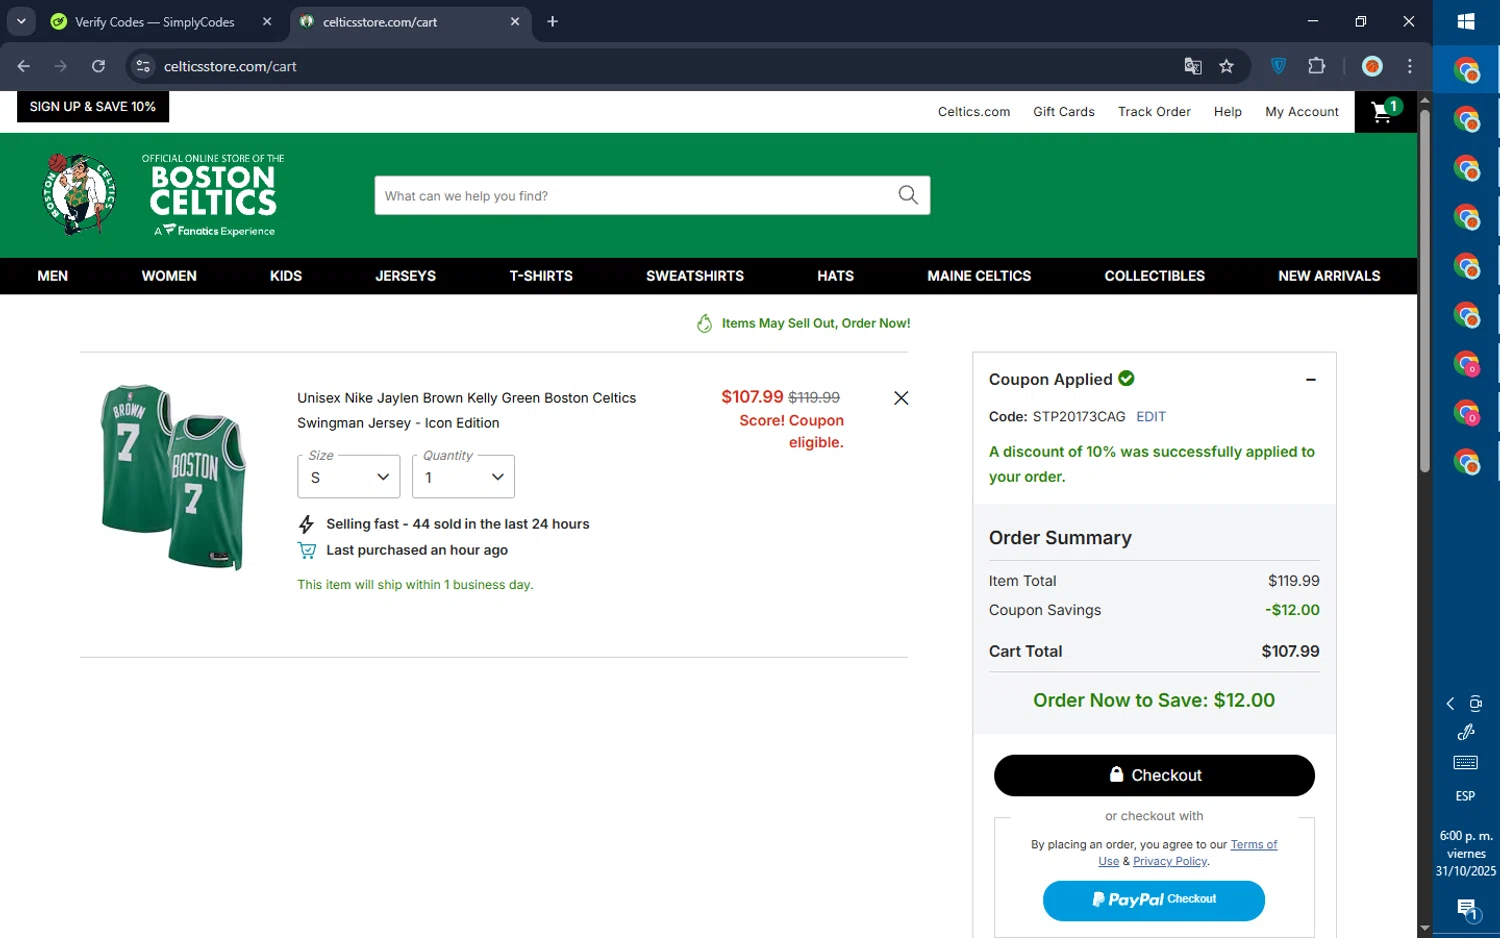1500x938 pixels.
Task: Open the Jaylen Brown Swingman Jersey product title
Action: tap(466, 410)
